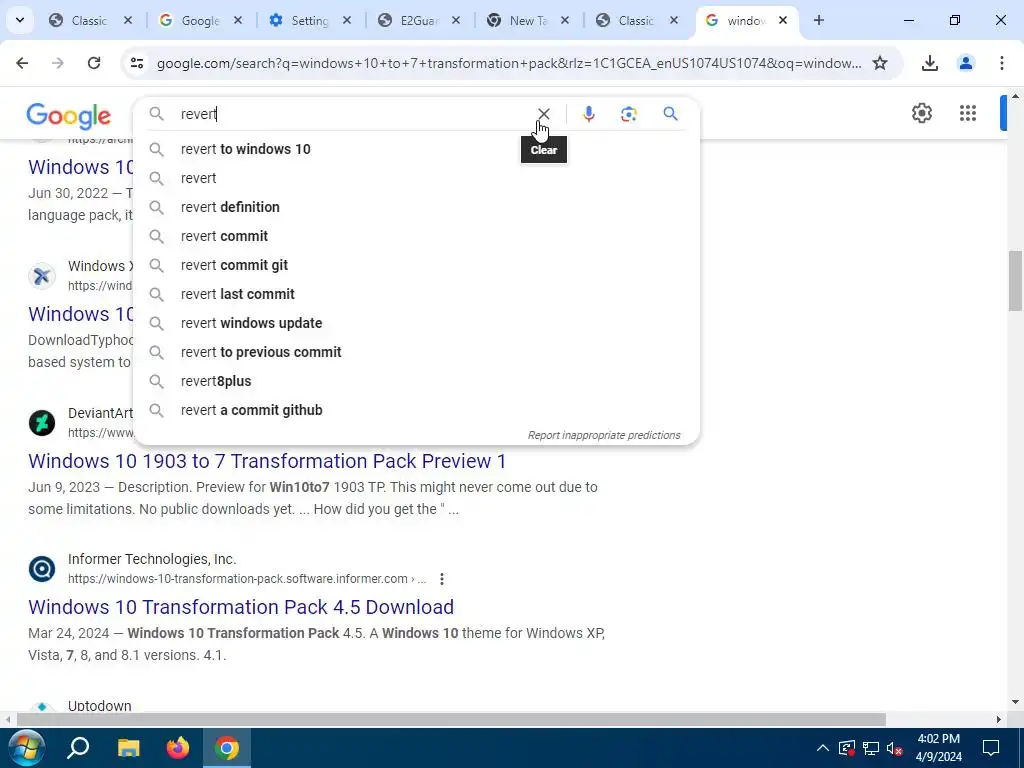This screenshot has width=1024, height=768.
Task: Open File Explorer from taskbar
Action: click(129, 748)
